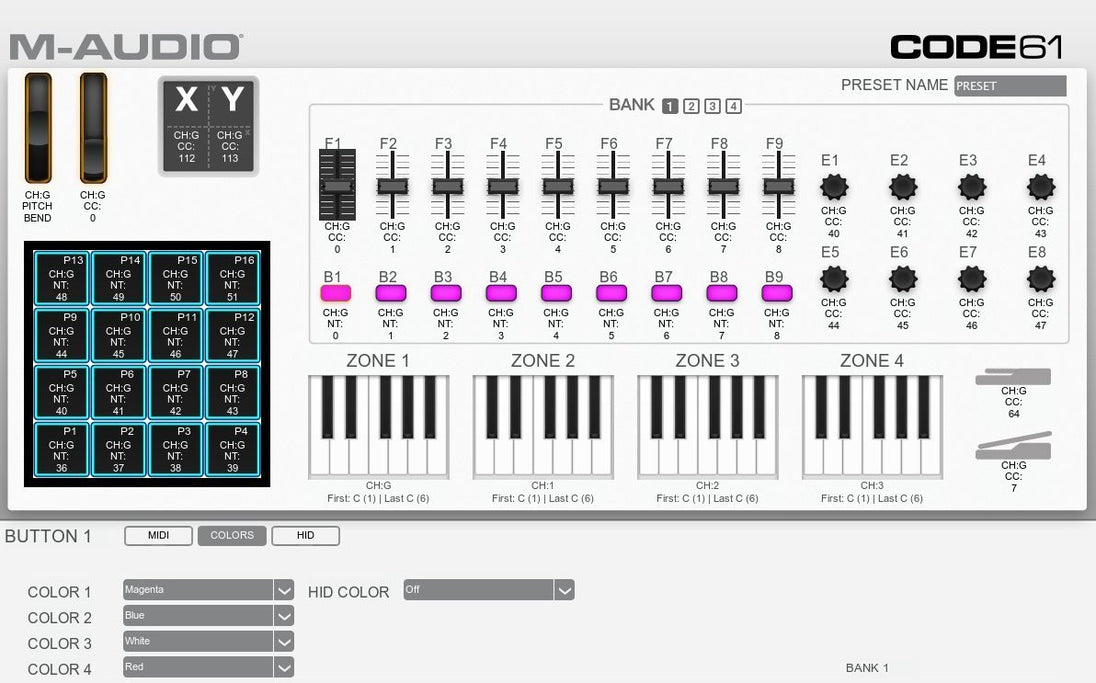Select magenta button B3
This screenshot has width=1096, height=683.
pos(446,293)
